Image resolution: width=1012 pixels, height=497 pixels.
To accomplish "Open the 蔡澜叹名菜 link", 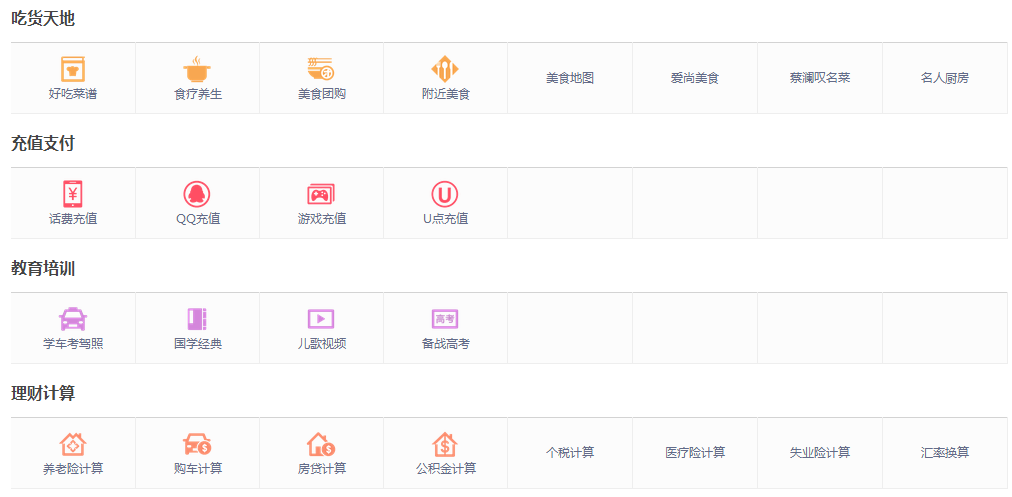I will (x=819, y=78).
